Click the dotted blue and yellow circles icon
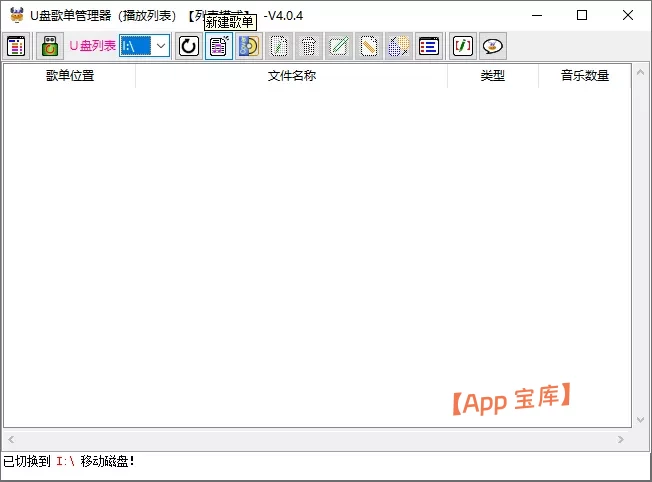The width and height of the screenshot is (652, 482). tap(398, 46)
